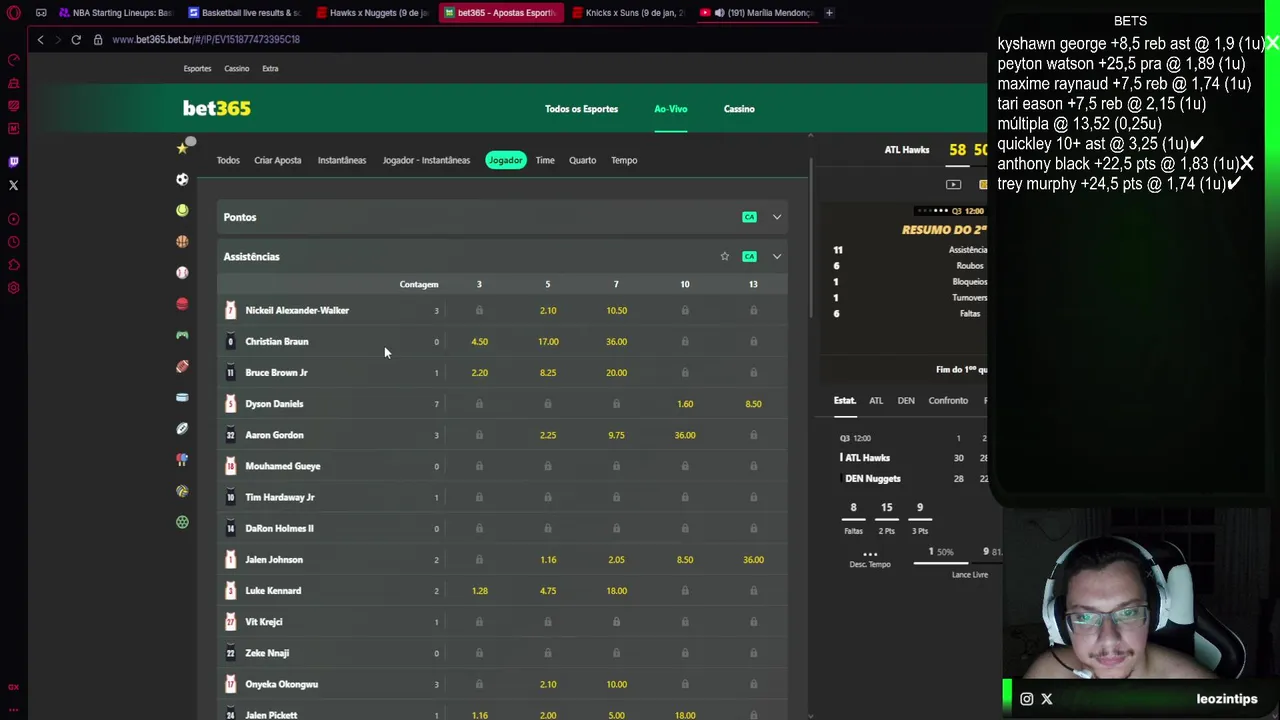Select the green gamepad esports icon
1280x720 pixels.
coord(182,335)
